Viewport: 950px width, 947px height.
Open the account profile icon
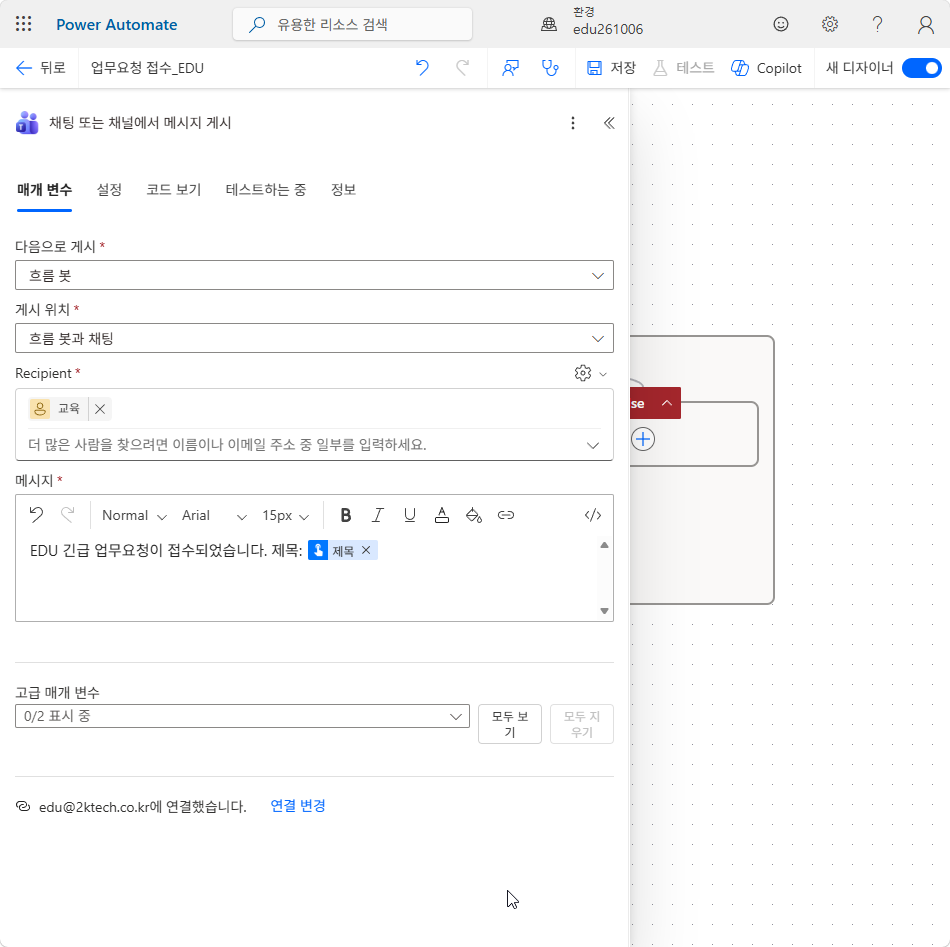pyautogui.click(x=925, y=24)
